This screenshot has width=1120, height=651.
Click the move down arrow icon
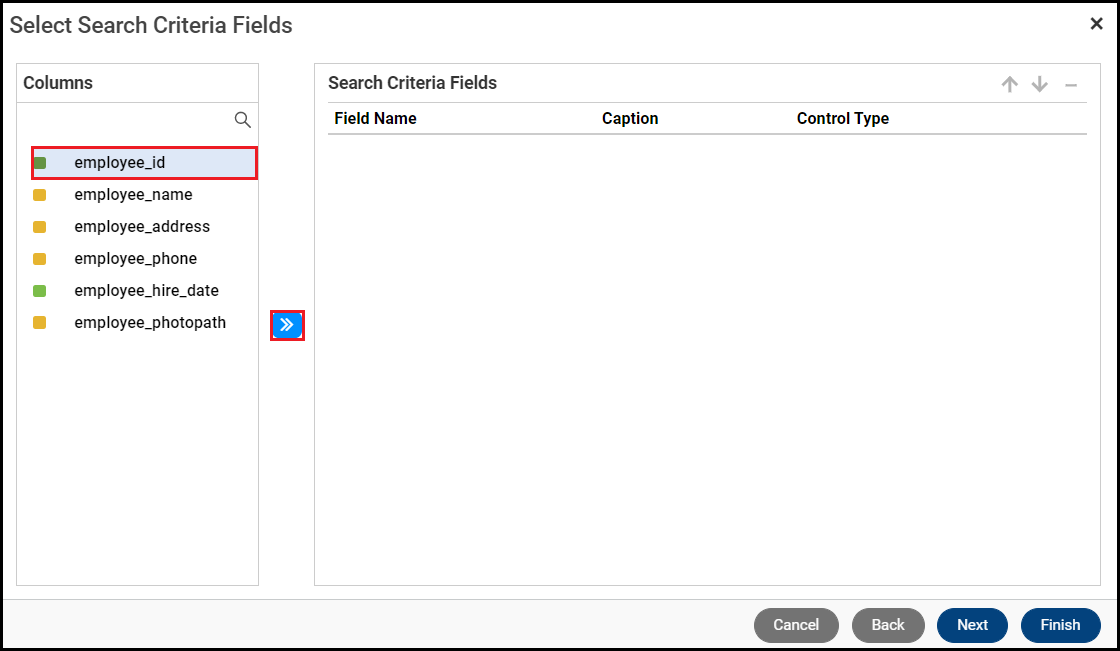[x=1040, y=85]
